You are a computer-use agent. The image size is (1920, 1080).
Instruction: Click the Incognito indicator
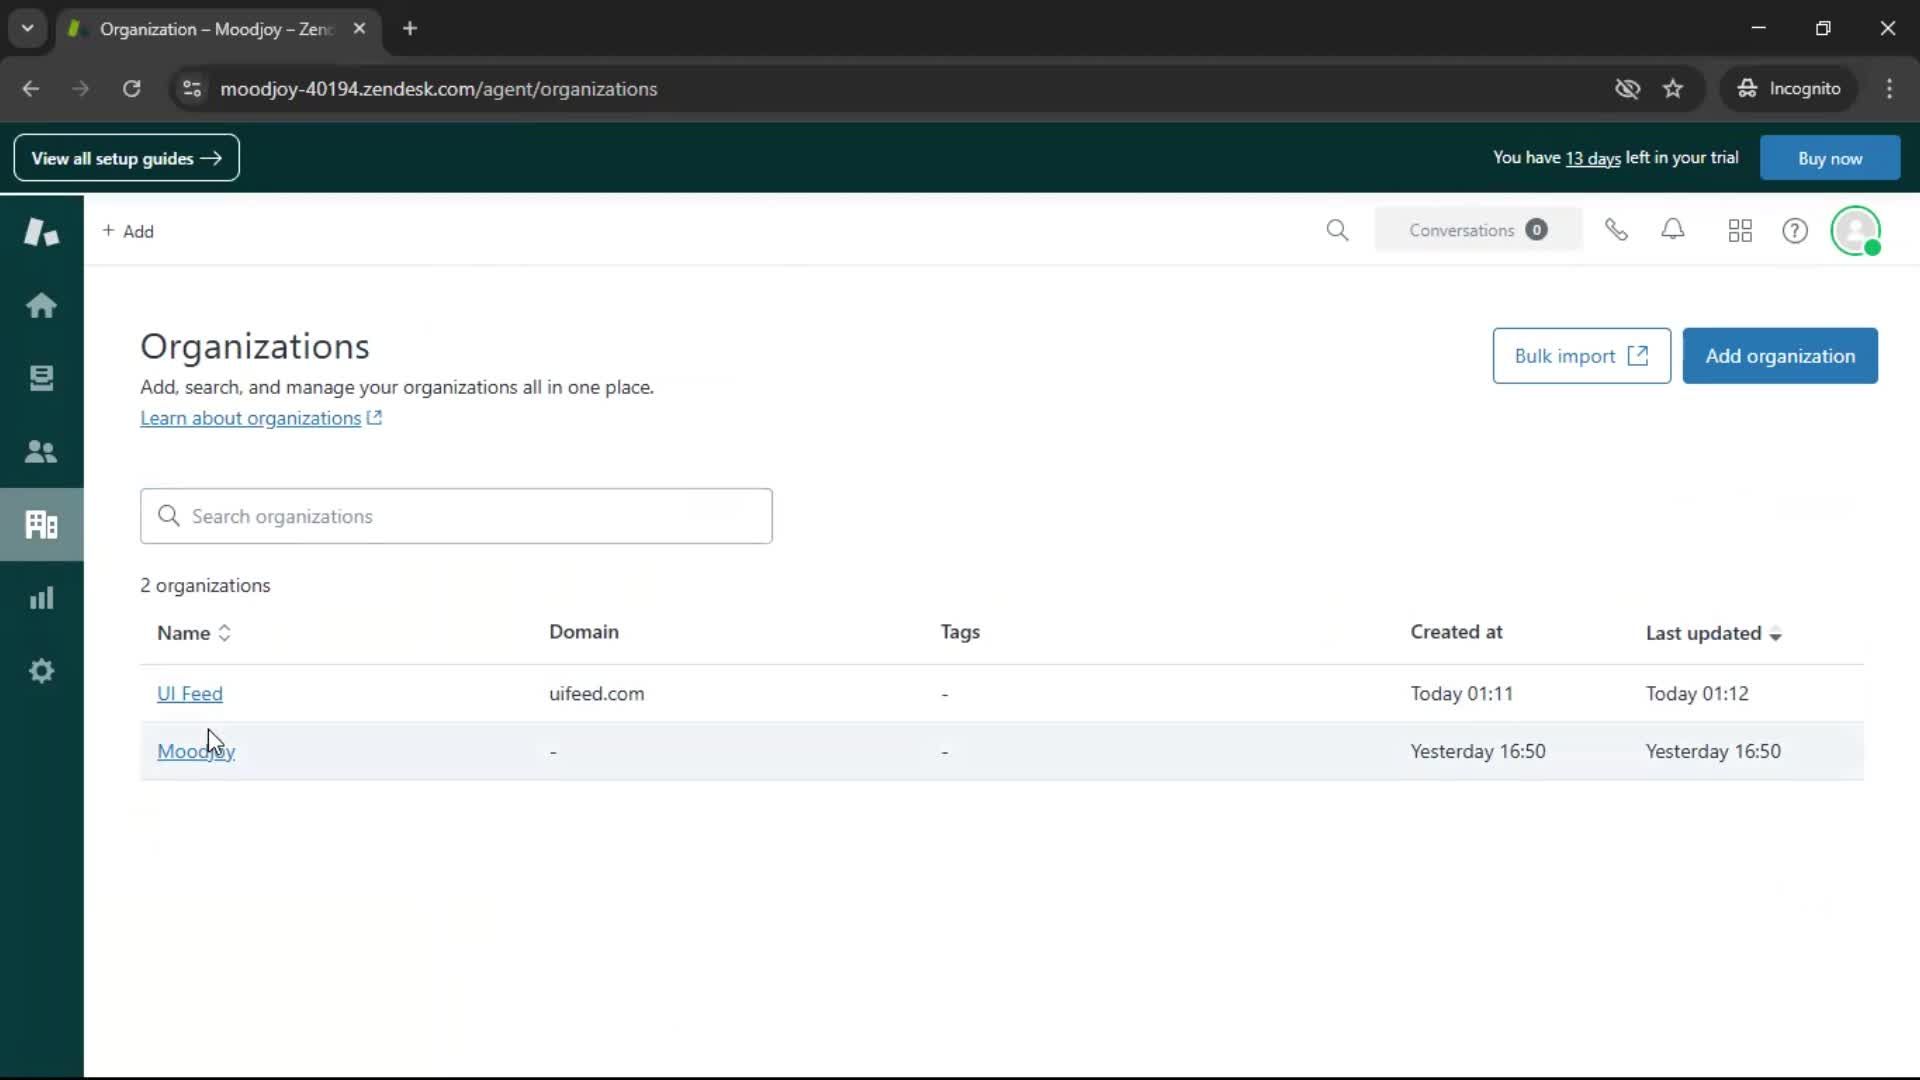pos(1789,89)
